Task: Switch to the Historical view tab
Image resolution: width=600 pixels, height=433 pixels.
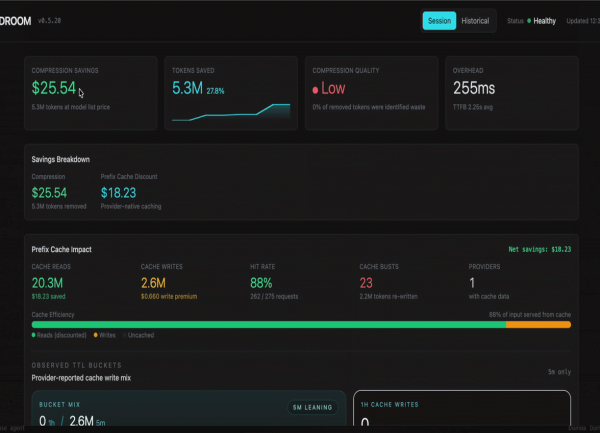Action: click(x=475, y=21)
